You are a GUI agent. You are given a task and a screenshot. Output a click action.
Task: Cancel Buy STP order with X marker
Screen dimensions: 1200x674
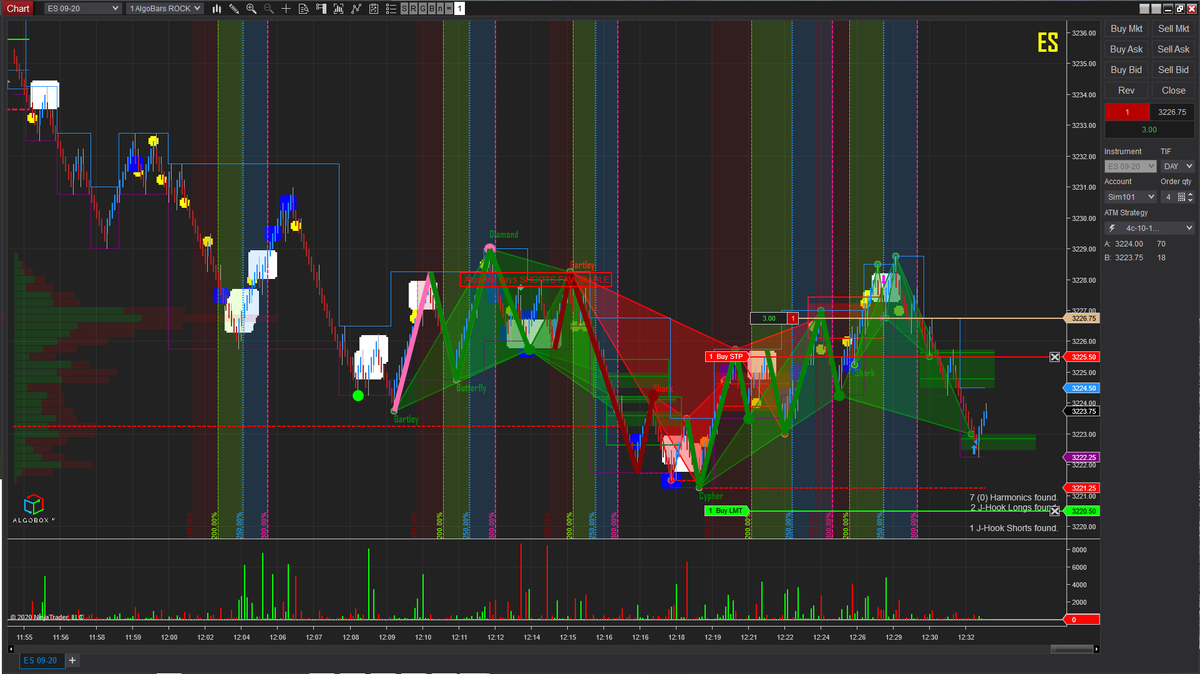pos(1054,357)
